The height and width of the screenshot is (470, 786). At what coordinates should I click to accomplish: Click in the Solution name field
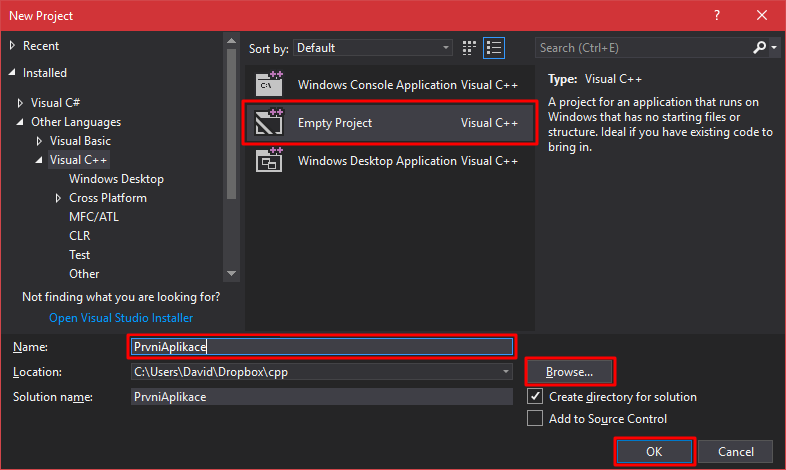(x=321, y=397)
